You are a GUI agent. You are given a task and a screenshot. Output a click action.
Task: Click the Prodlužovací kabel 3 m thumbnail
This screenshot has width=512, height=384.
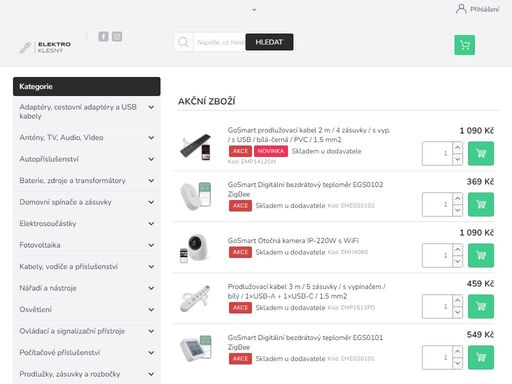[x=196, y=298]
